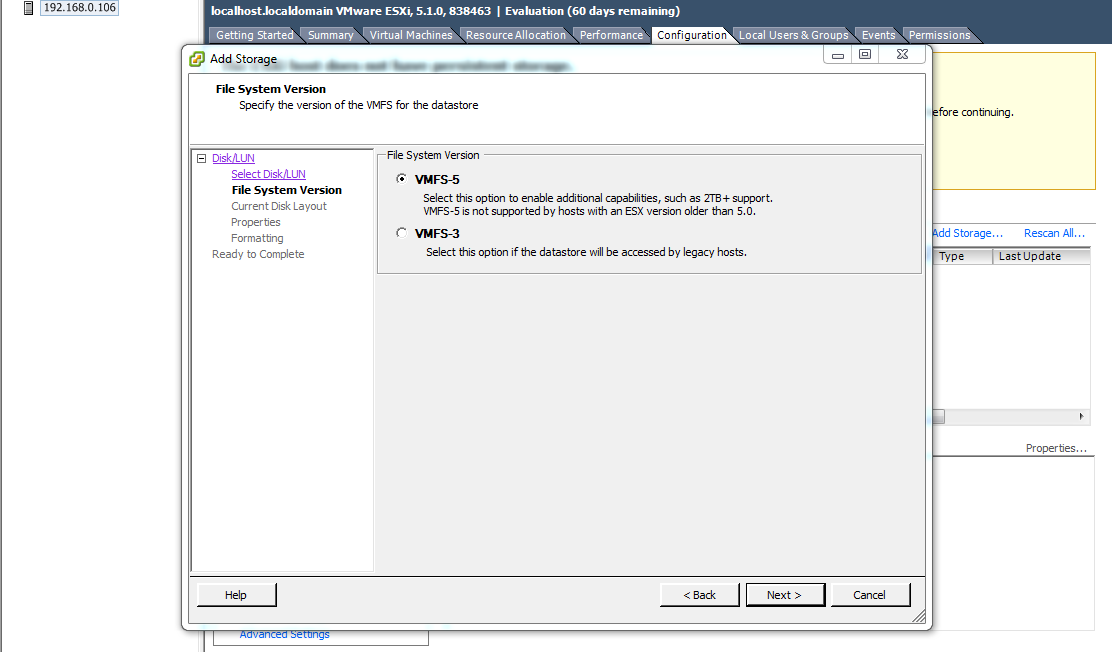Screen dimensions: 1112x652
Task: Click the VMFS-5 option label
Action: pyautogui.click(x=437, y=179)
